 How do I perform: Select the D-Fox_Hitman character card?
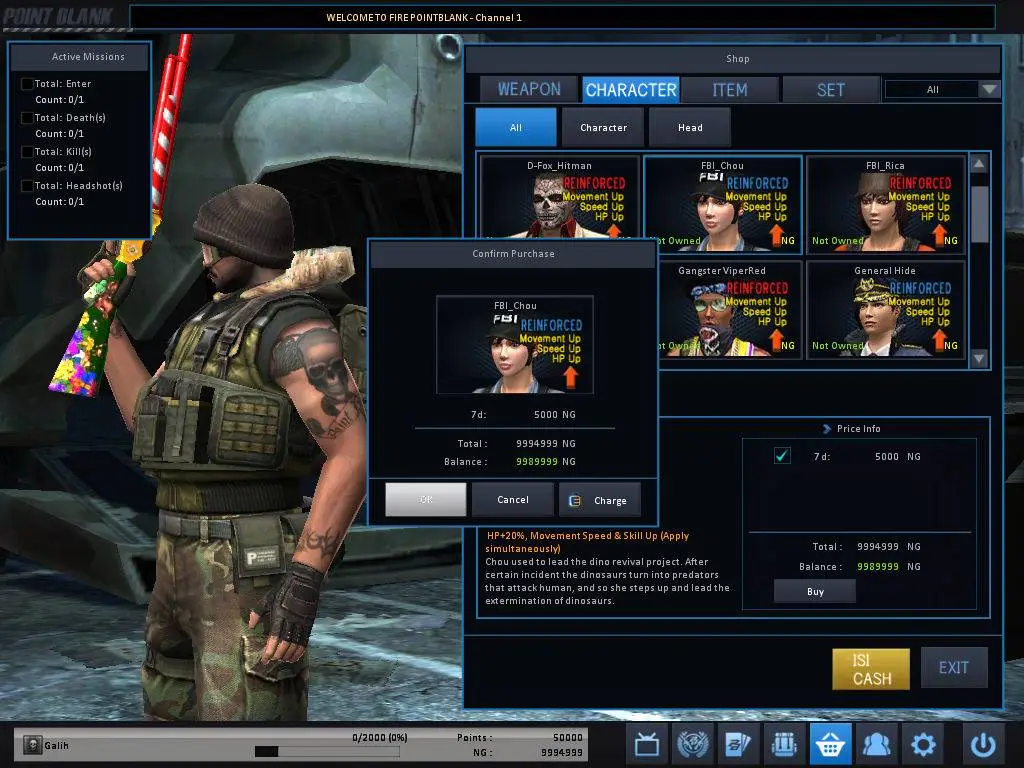click(x=560, y=197)
